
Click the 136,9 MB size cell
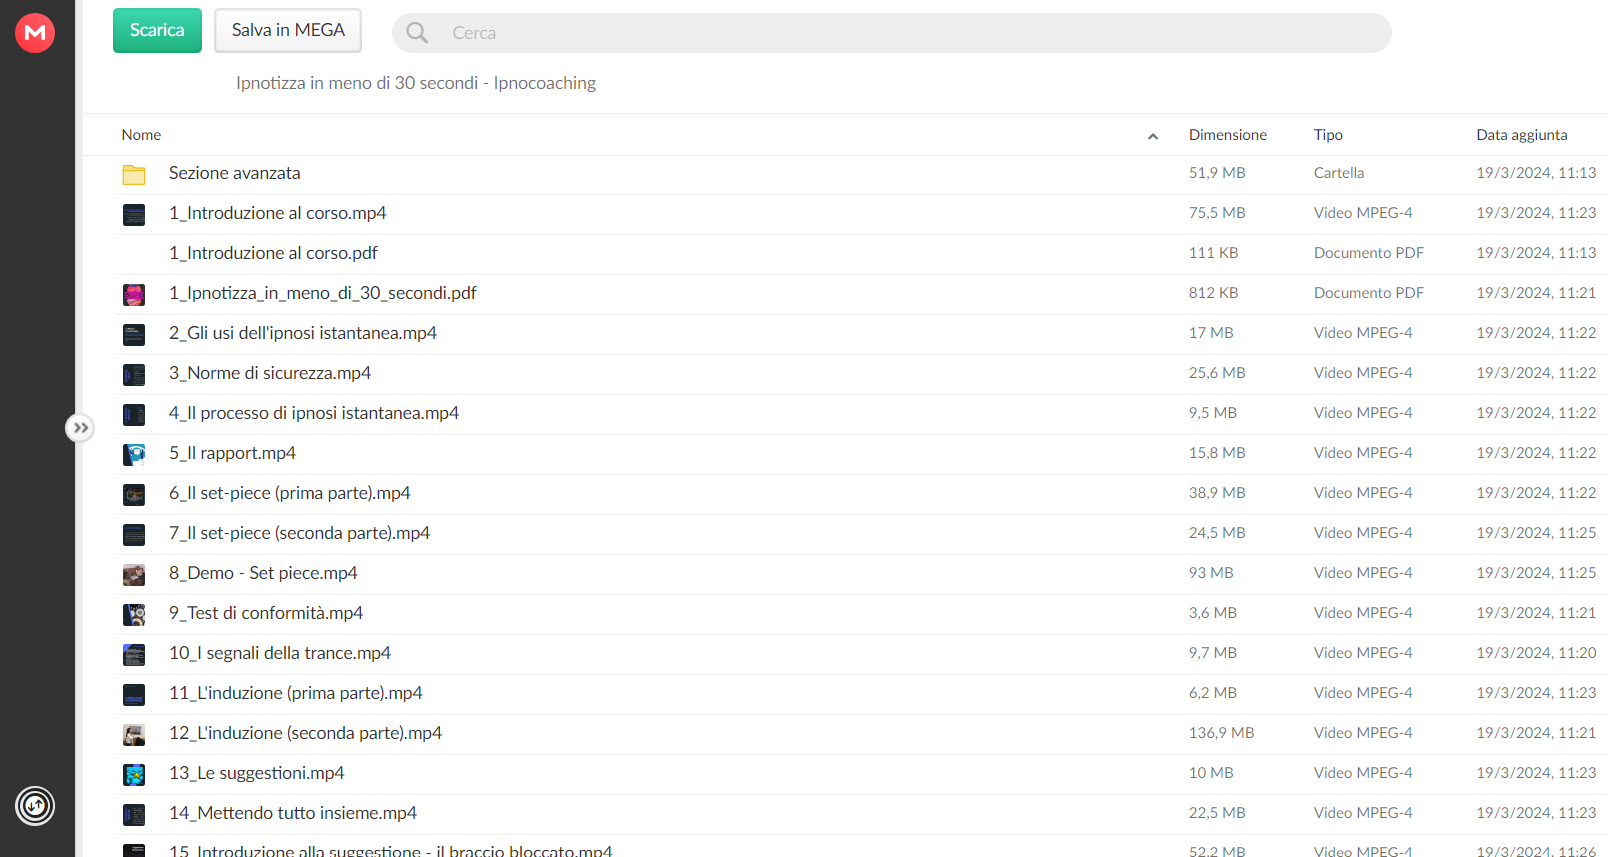coord(1221,733)
